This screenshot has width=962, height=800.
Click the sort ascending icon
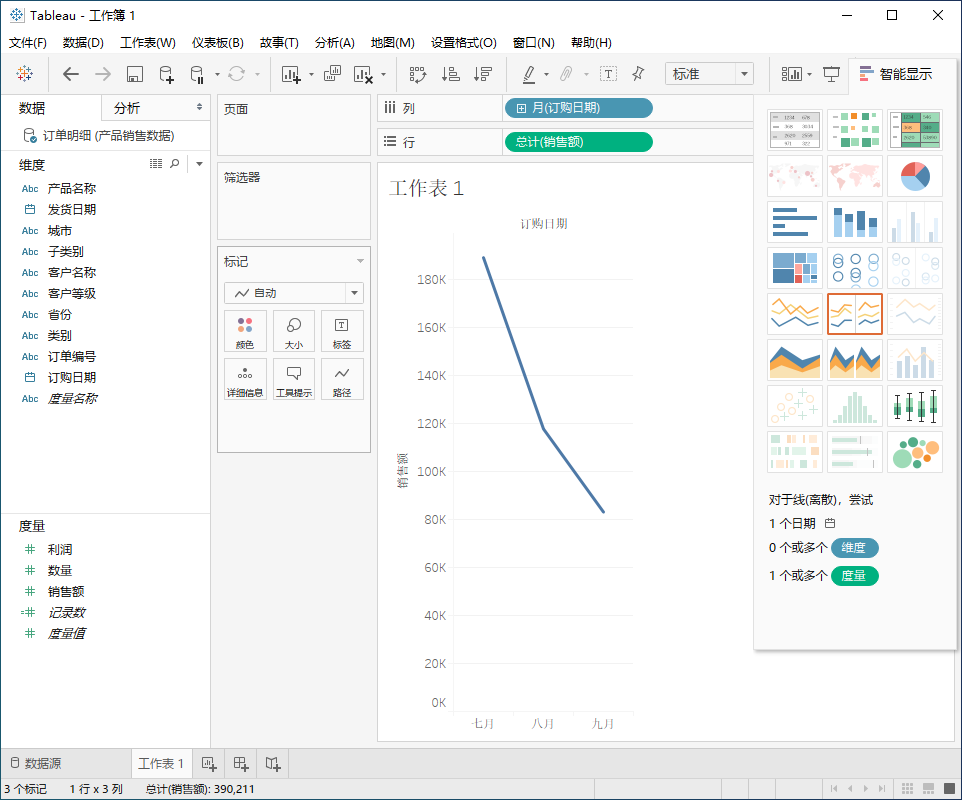[x=450, y=74]
